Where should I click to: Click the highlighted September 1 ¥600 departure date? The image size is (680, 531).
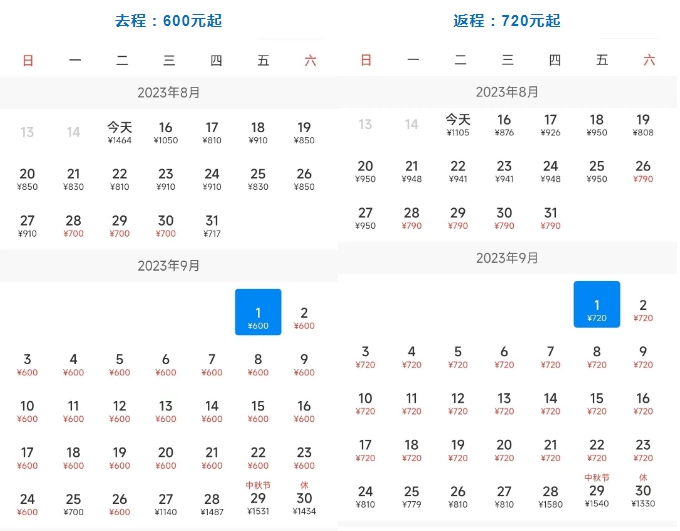[258, 312]
